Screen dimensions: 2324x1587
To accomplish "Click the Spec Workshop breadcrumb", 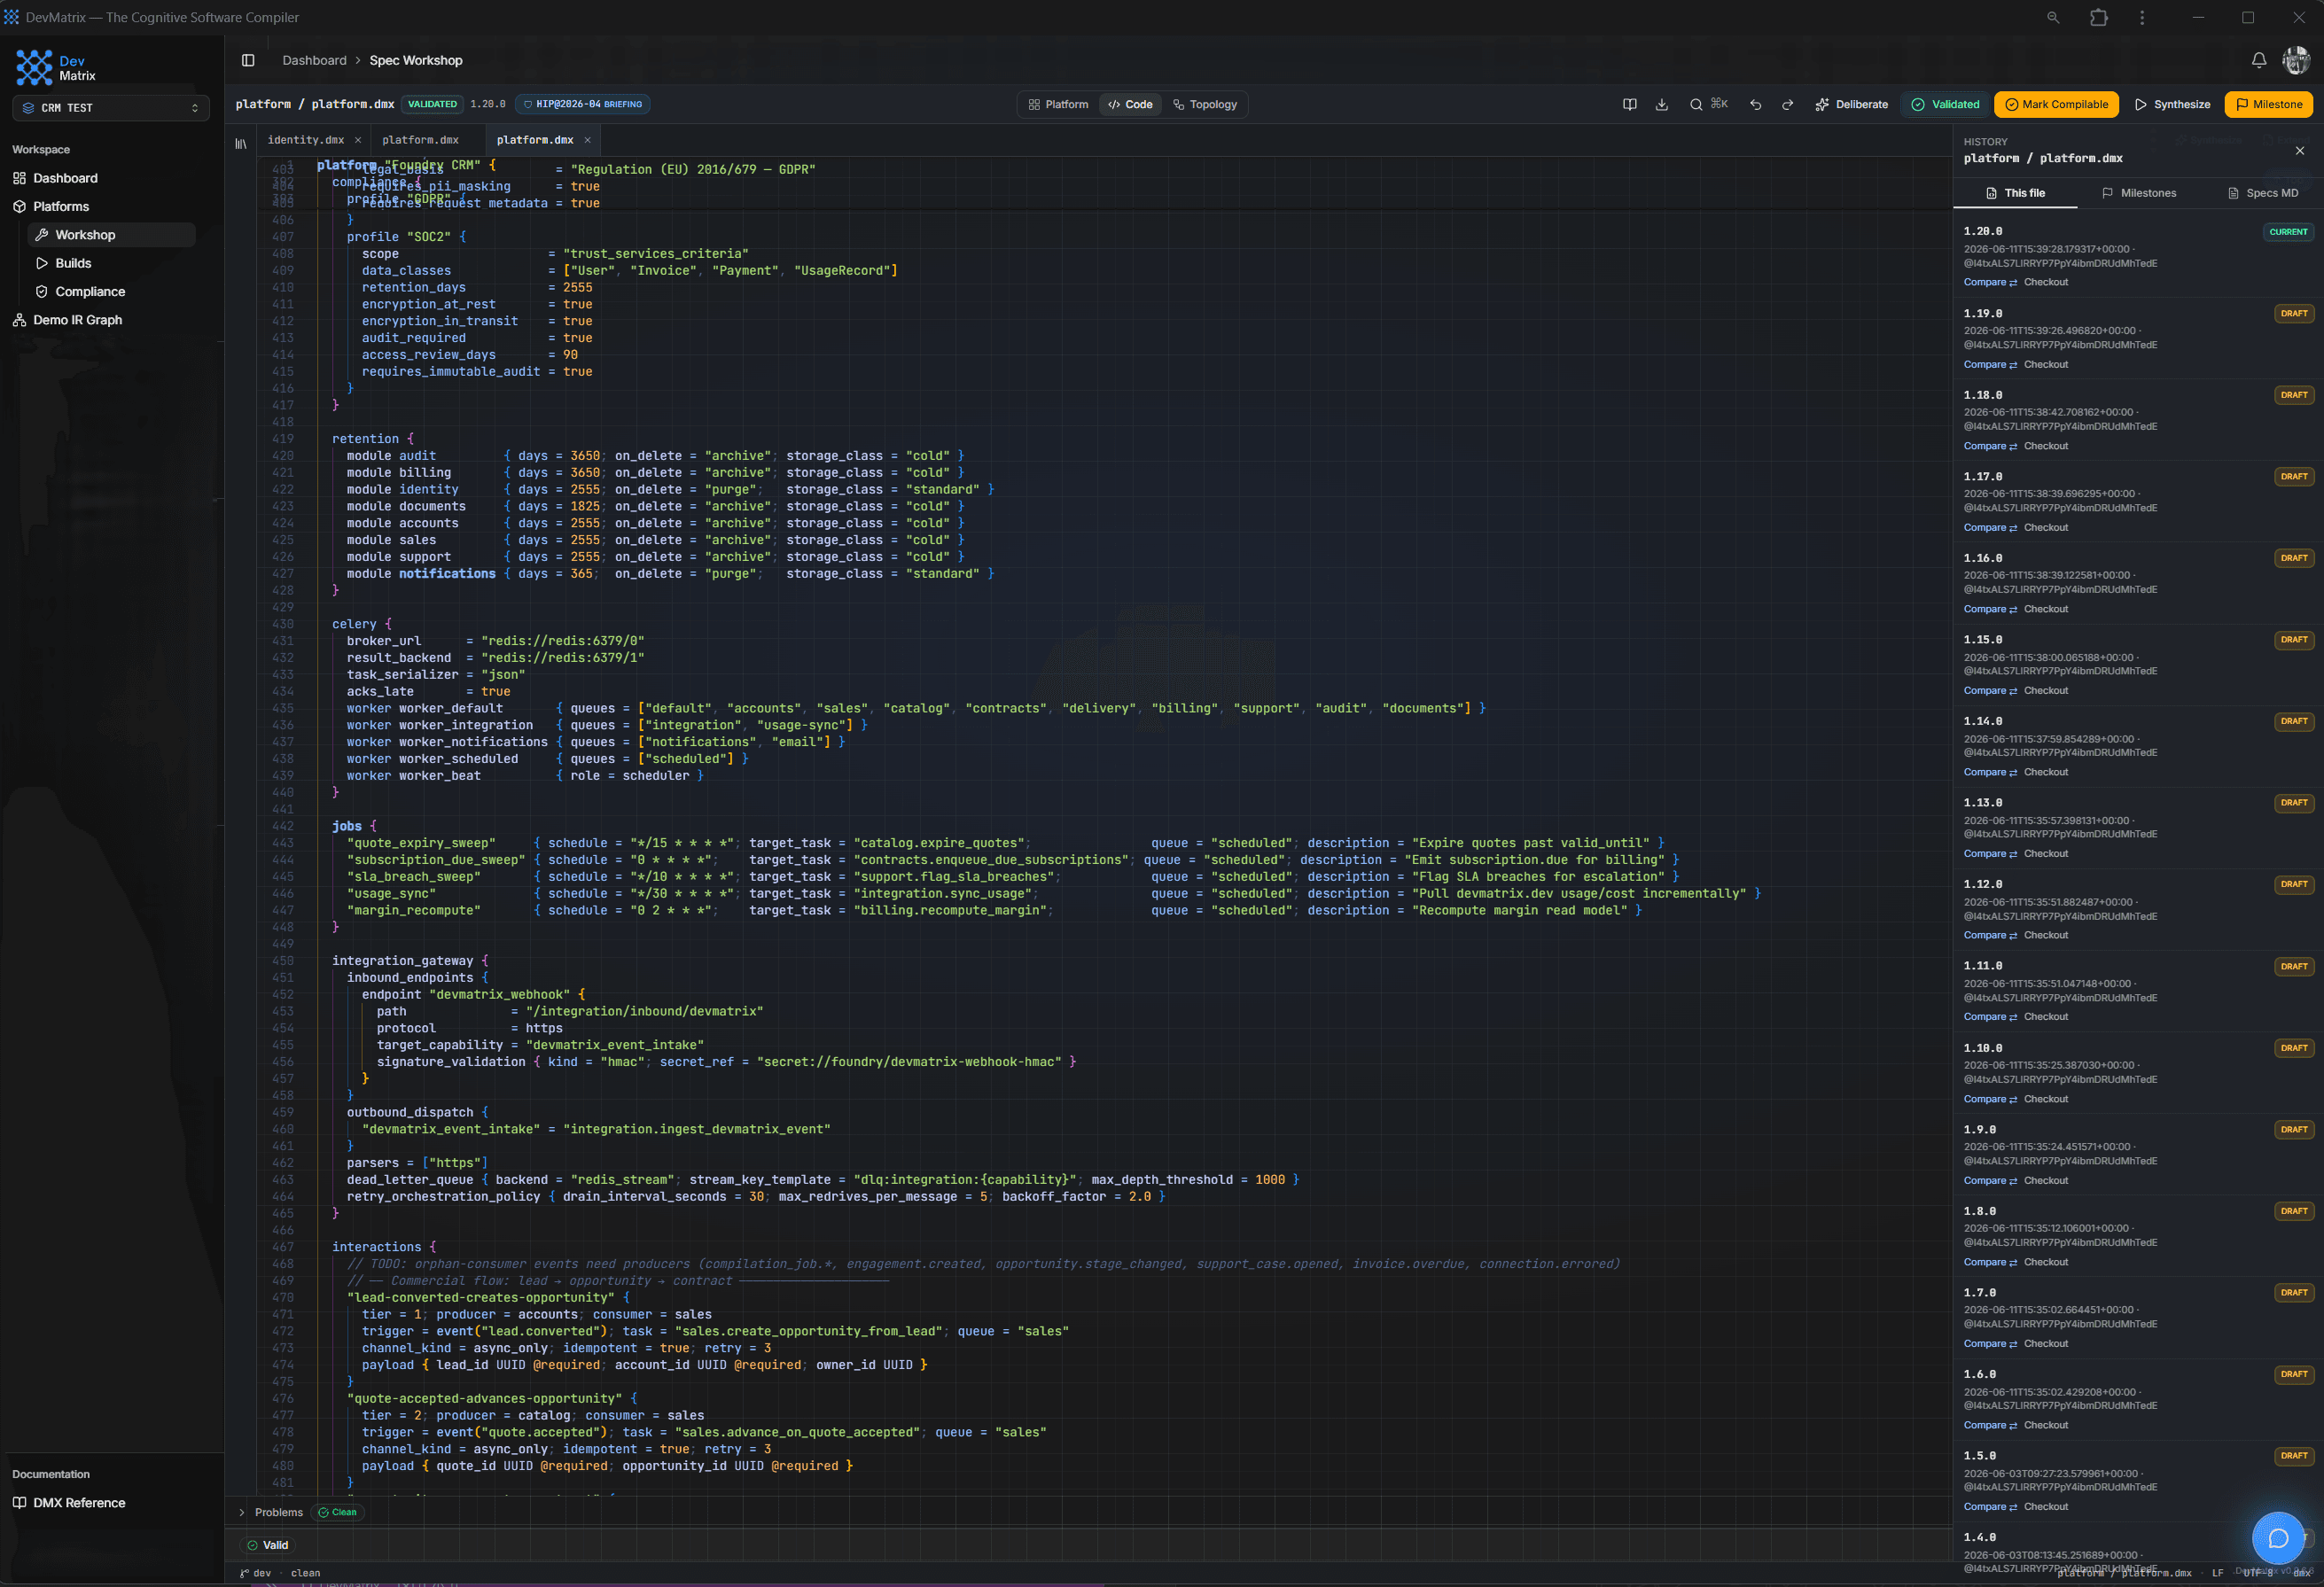I will pos(416,60).
